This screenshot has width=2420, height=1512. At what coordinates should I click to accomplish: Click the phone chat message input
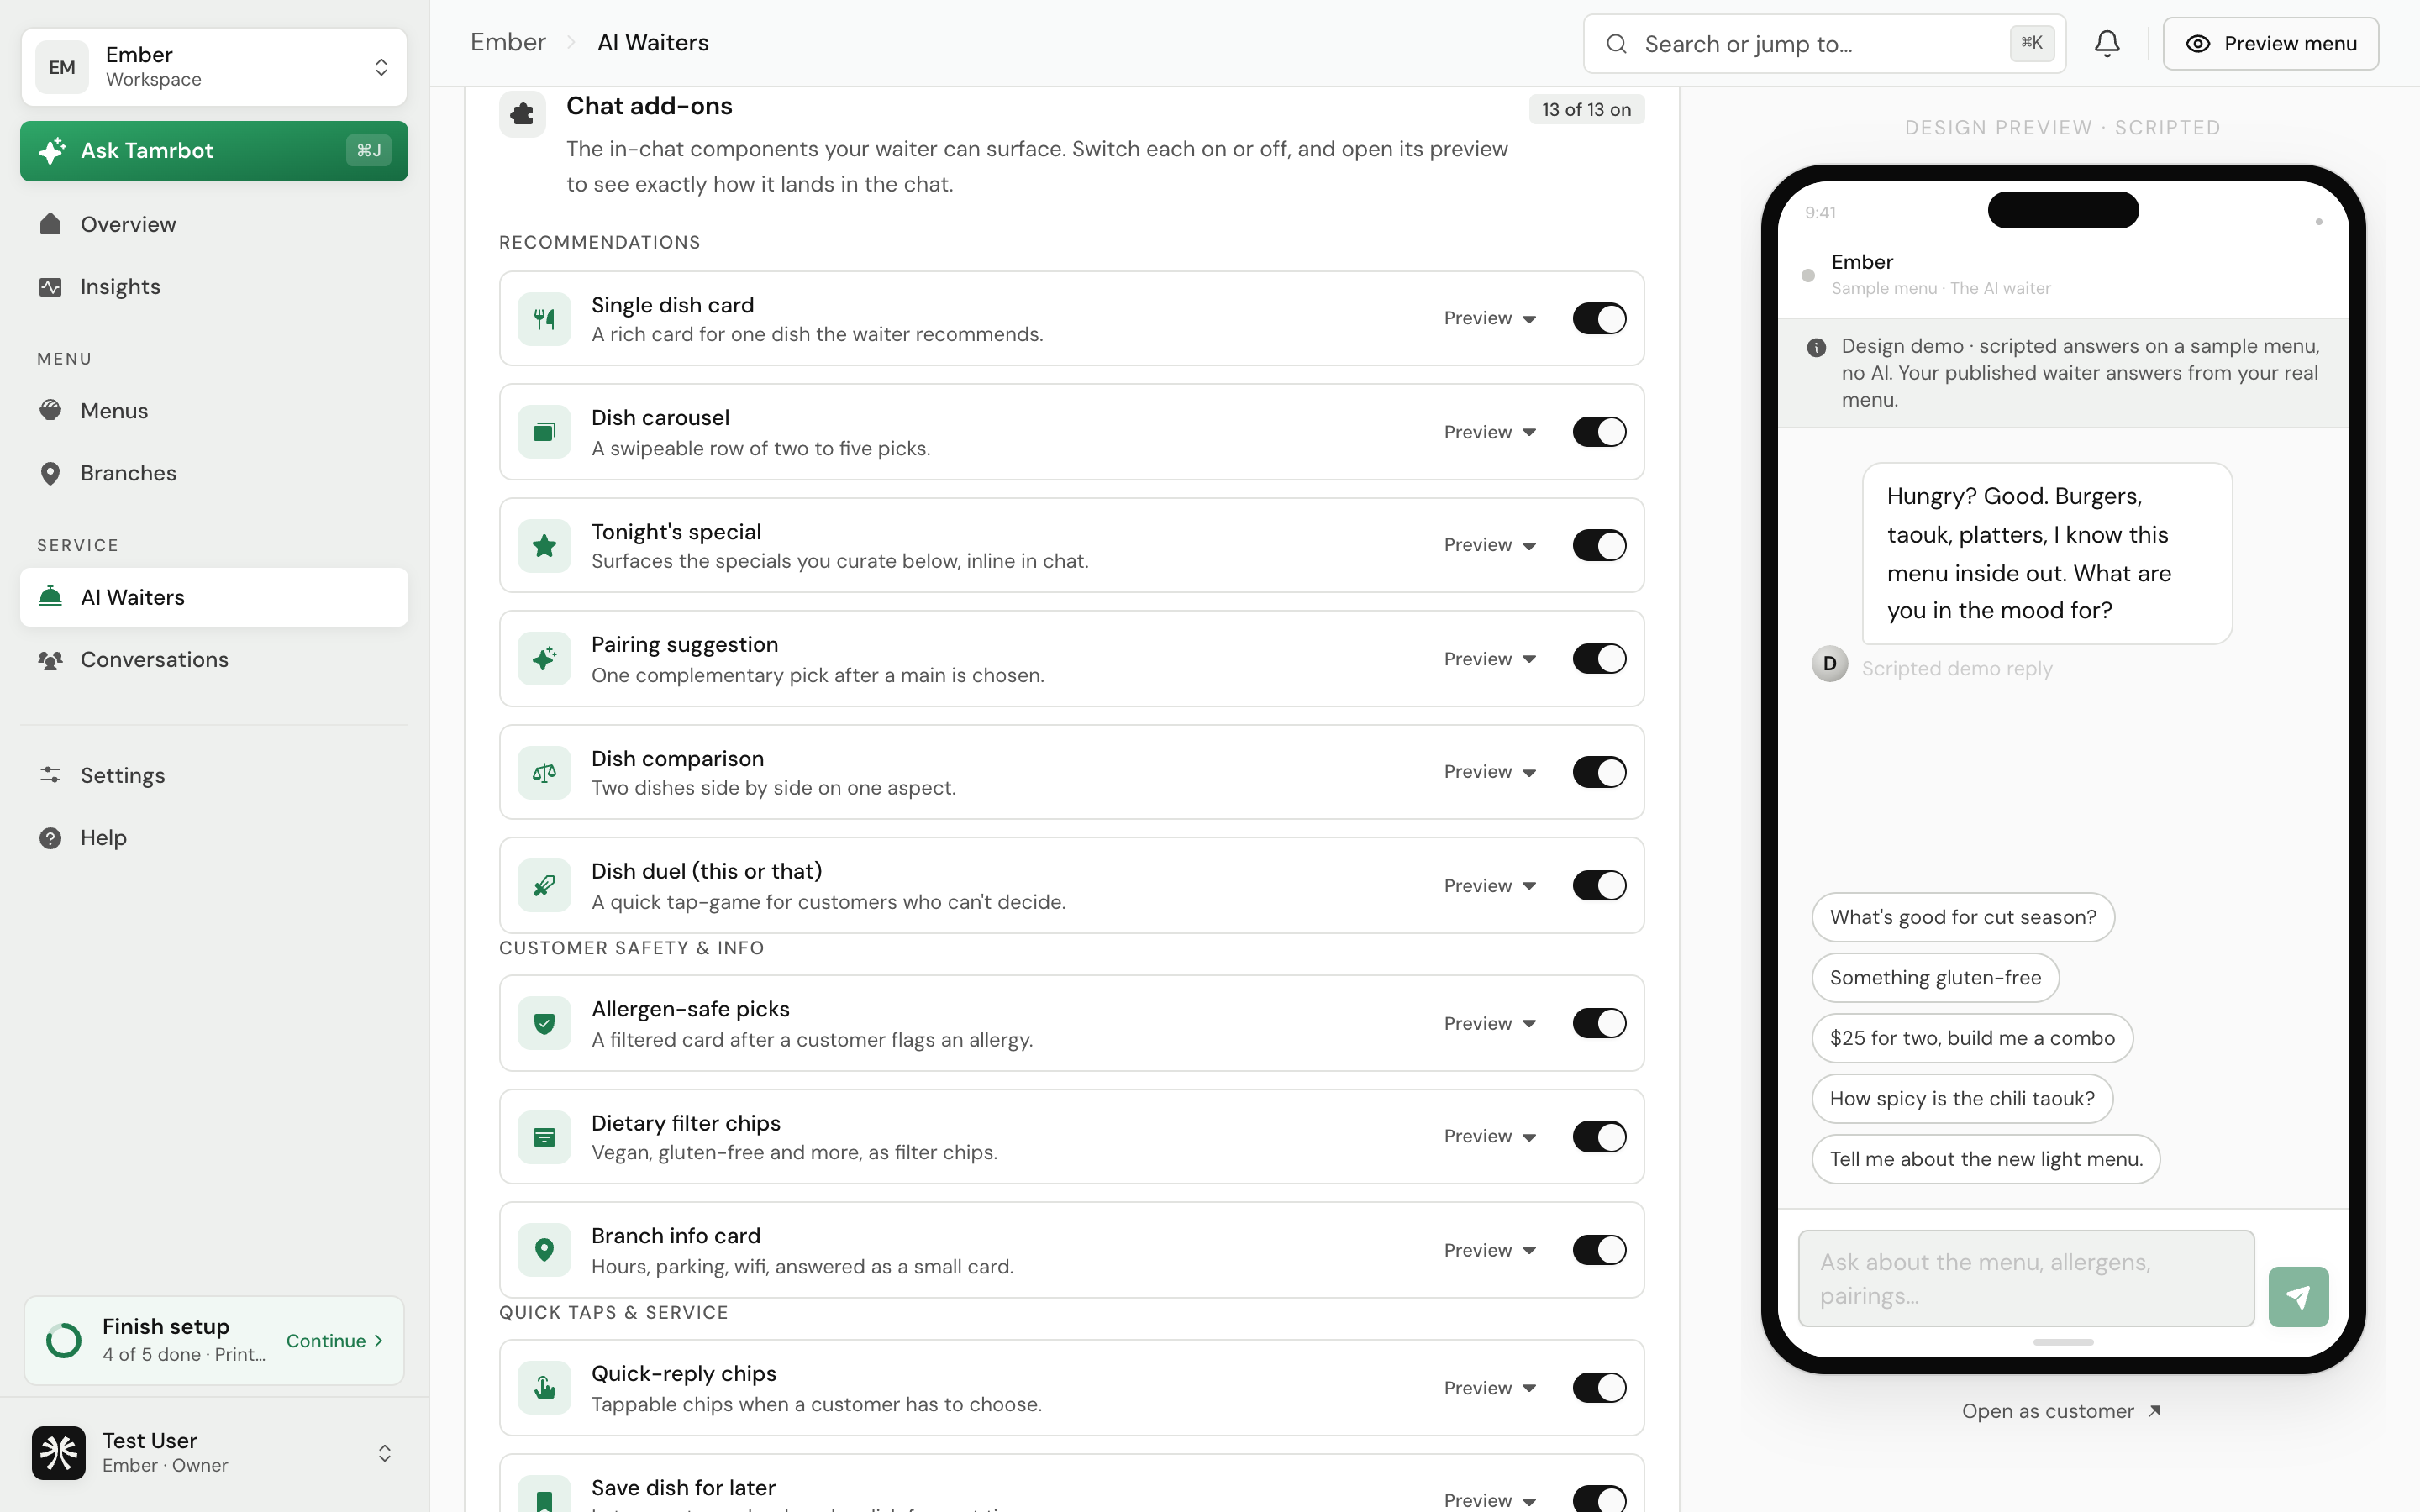pos(2026,1279)
